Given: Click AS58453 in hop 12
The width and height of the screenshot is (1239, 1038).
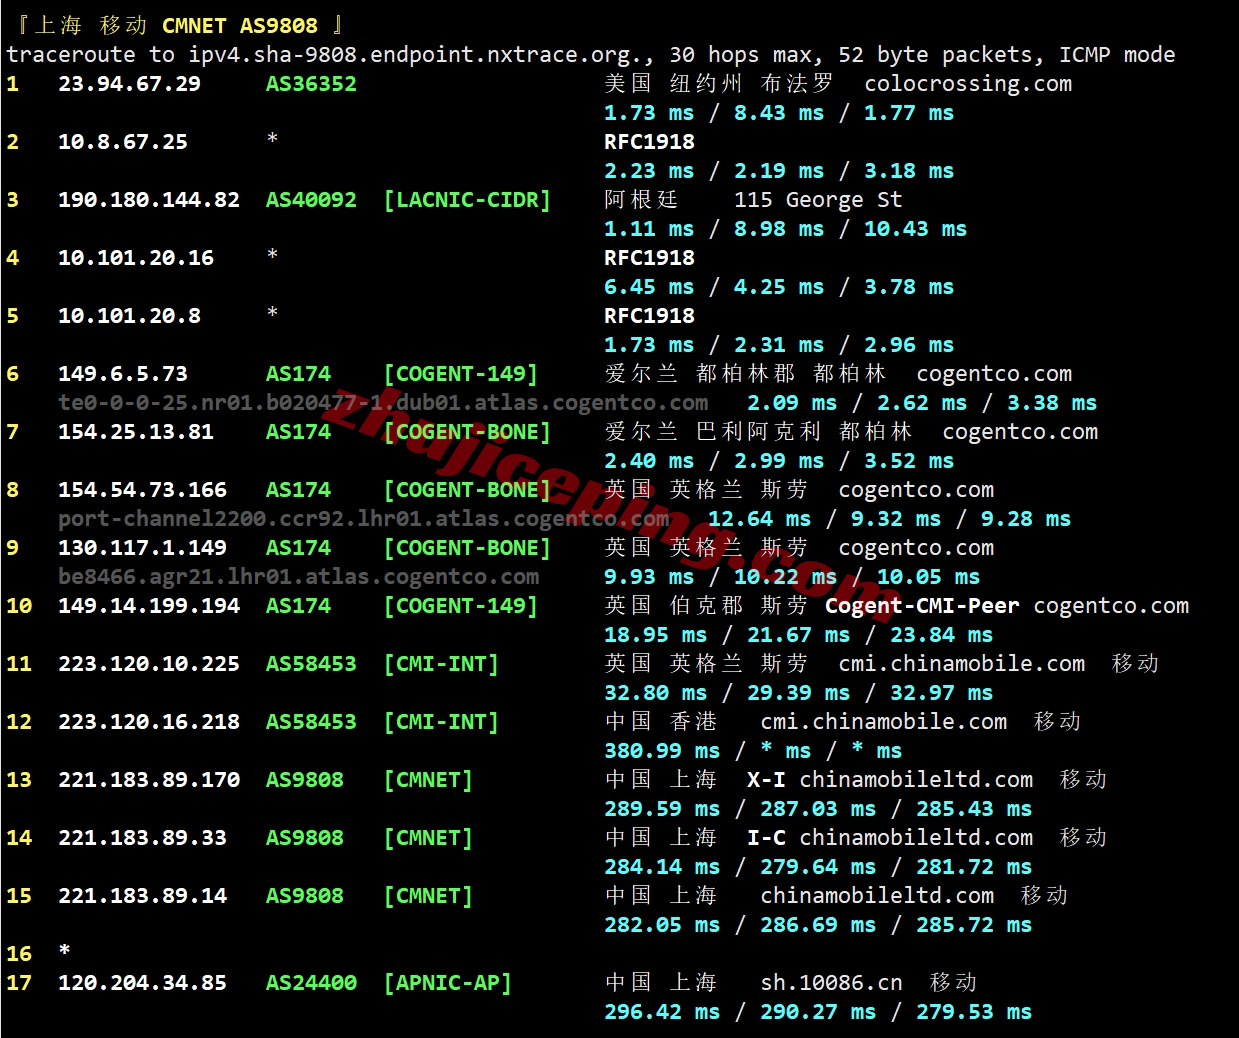Looking at the screenshot, I should tap(311, 722).
